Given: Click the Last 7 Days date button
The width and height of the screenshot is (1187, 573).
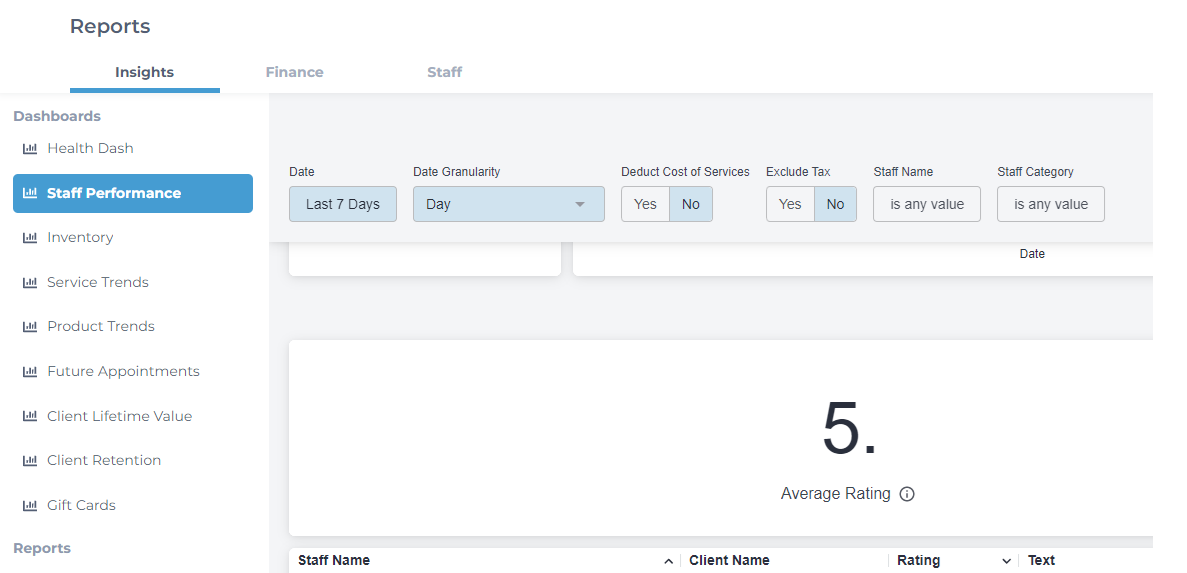Looking at the screenshot, I should click(343, 204).
